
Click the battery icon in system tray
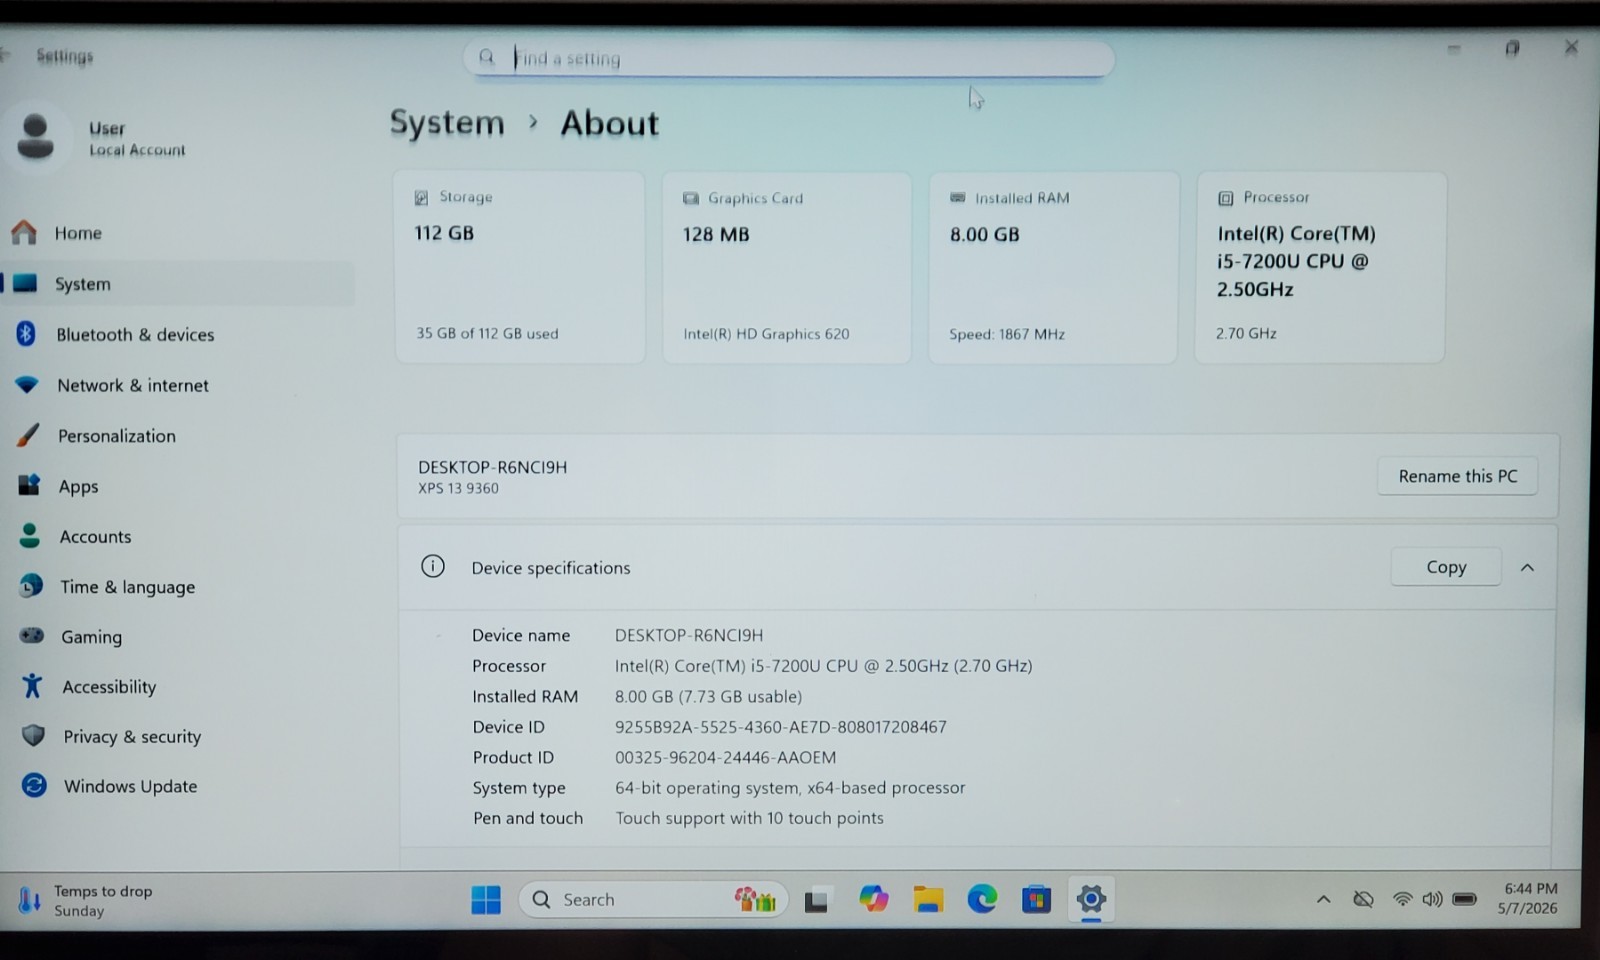point(1465,899)
